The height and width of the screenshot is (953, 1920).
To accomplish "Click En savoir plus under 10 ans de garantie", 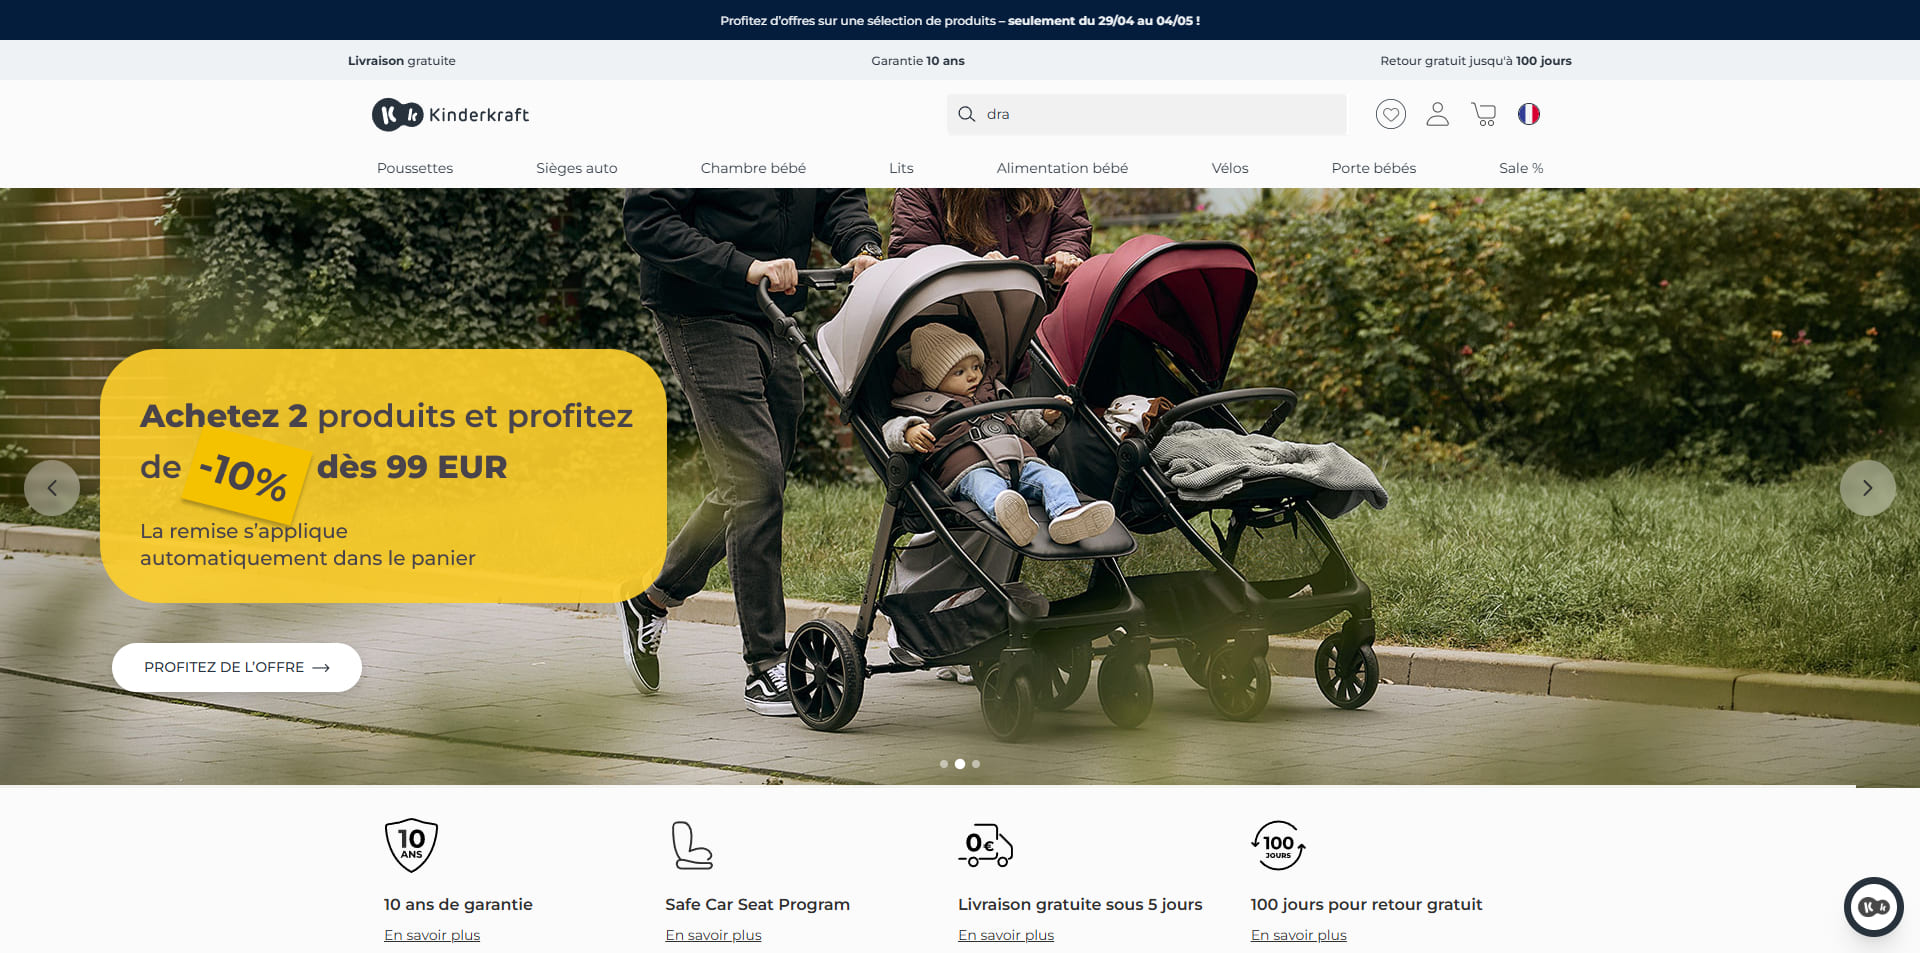I will pyautogui.click(x=432, y=935).
